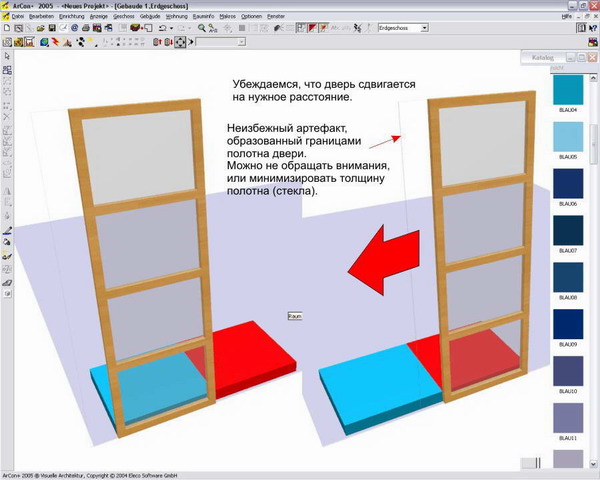Screen dimensions: 600x480
Task: Pick the BLAU09 dark blue swatch
Action: (x=568, y=324)
